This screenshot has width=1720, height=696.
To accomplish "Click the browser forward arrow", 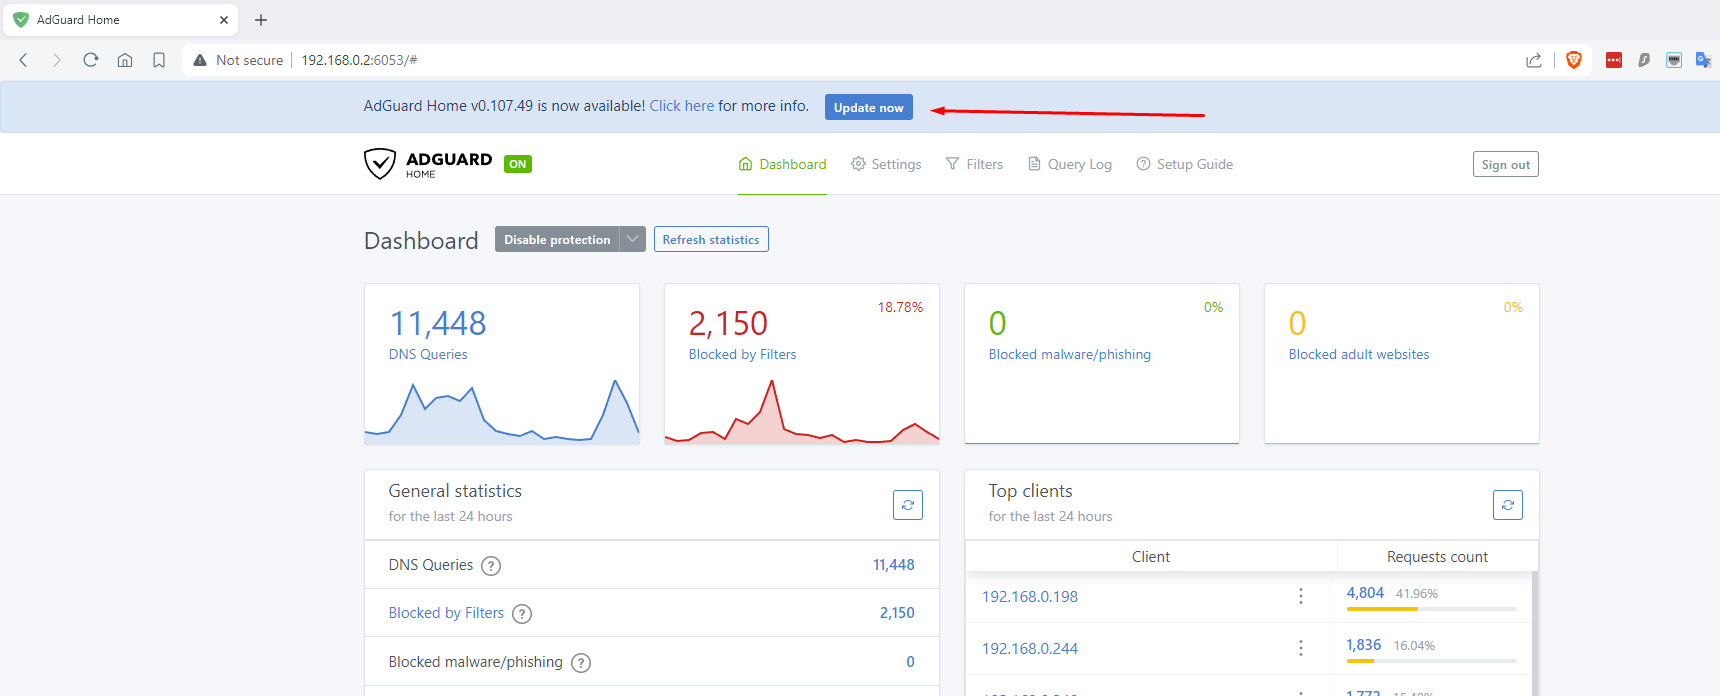I will click(57, 60).
